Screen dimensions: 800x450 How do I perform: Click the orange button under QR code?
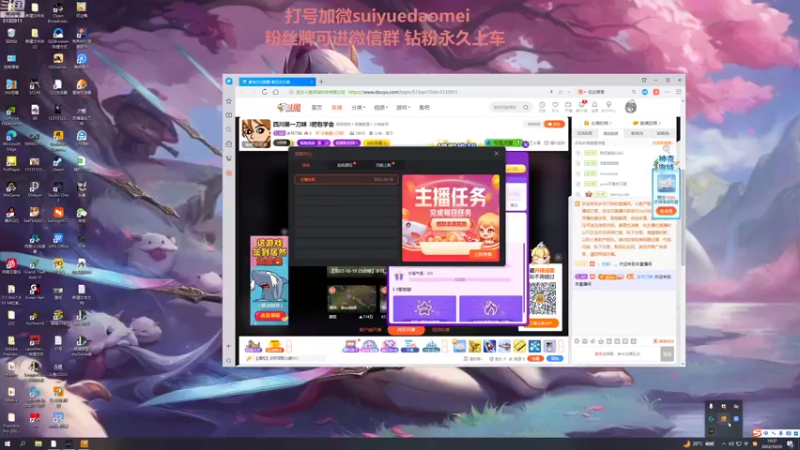point(543,323)
